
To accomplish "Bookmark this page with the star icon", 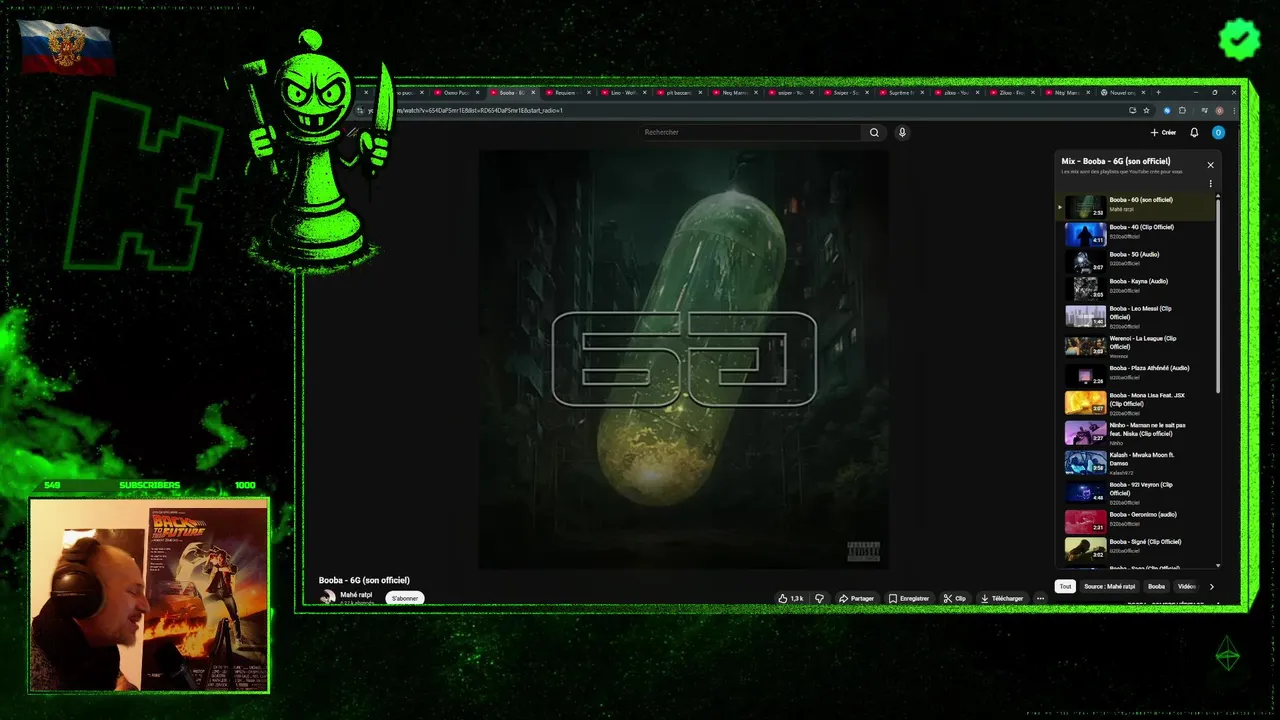I will click(x=1146, y=110).
